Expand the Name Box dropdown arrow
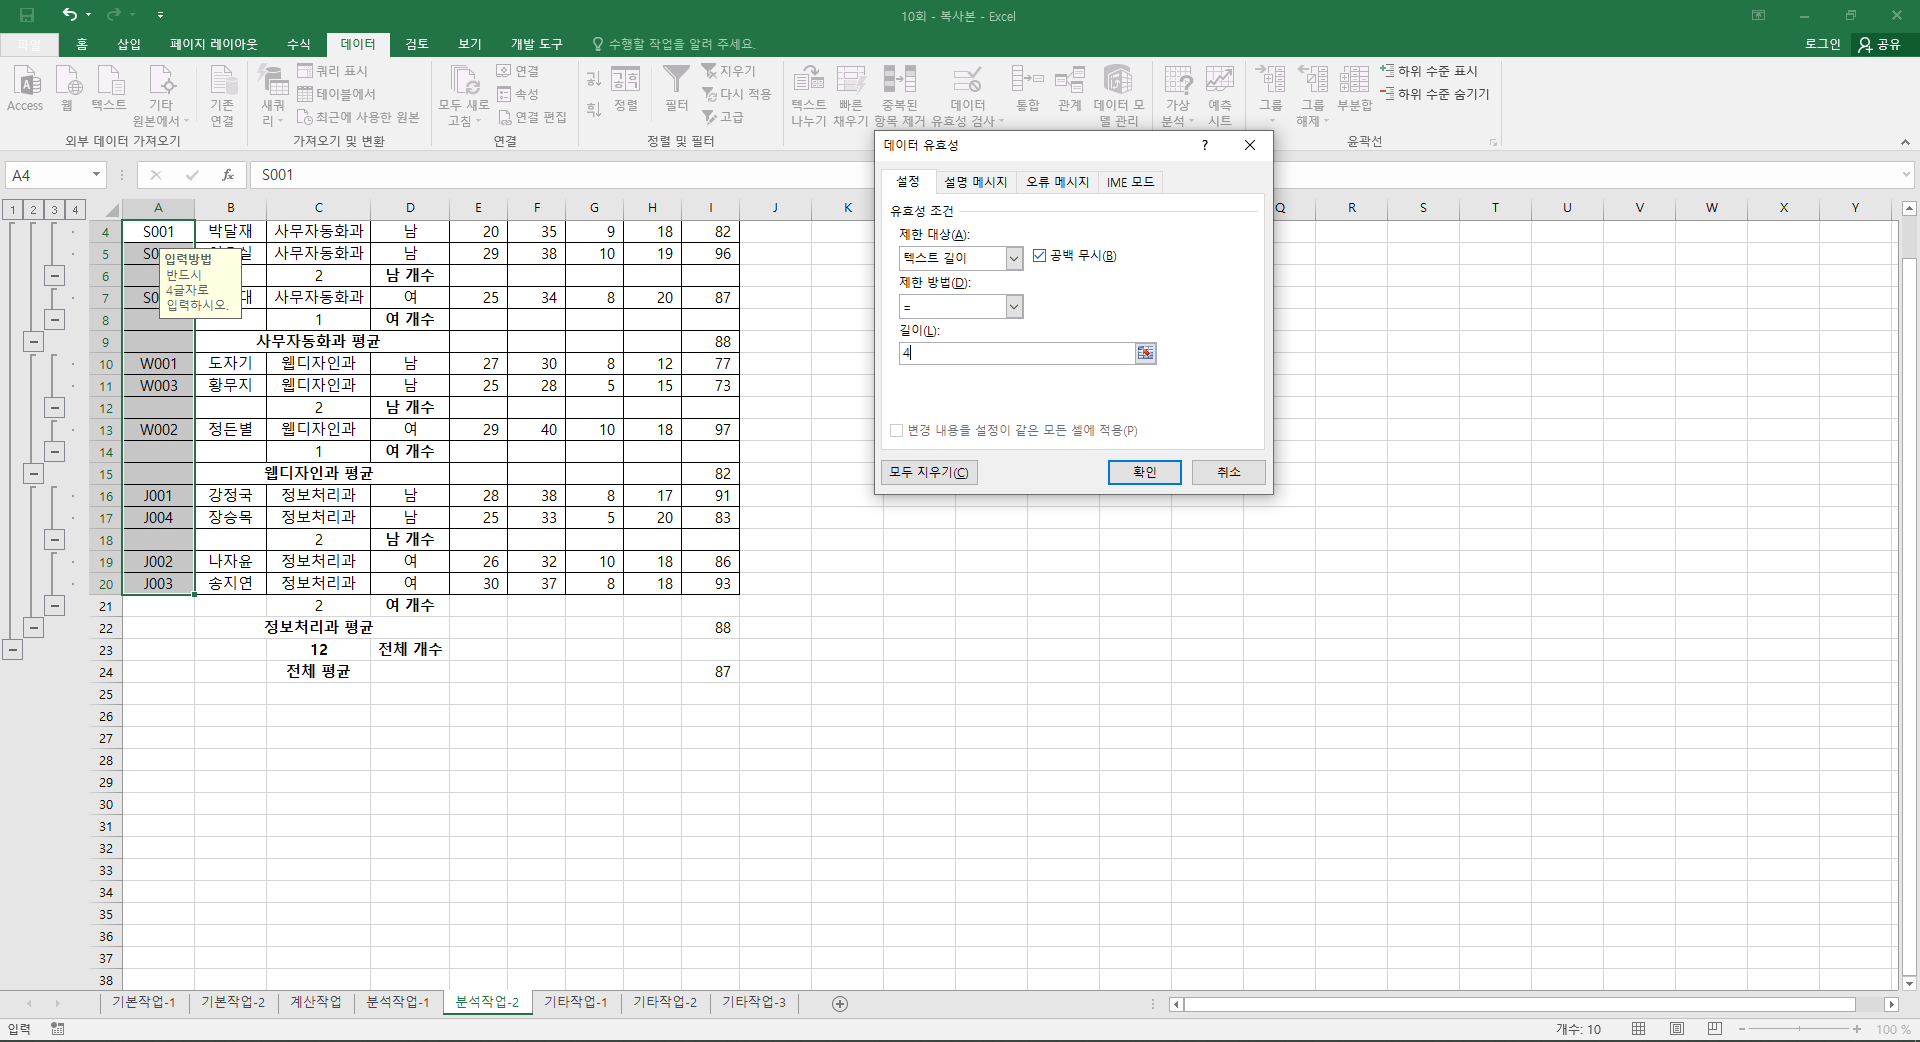Viewport: 1920px width, 1042px height. coord(96,175)
